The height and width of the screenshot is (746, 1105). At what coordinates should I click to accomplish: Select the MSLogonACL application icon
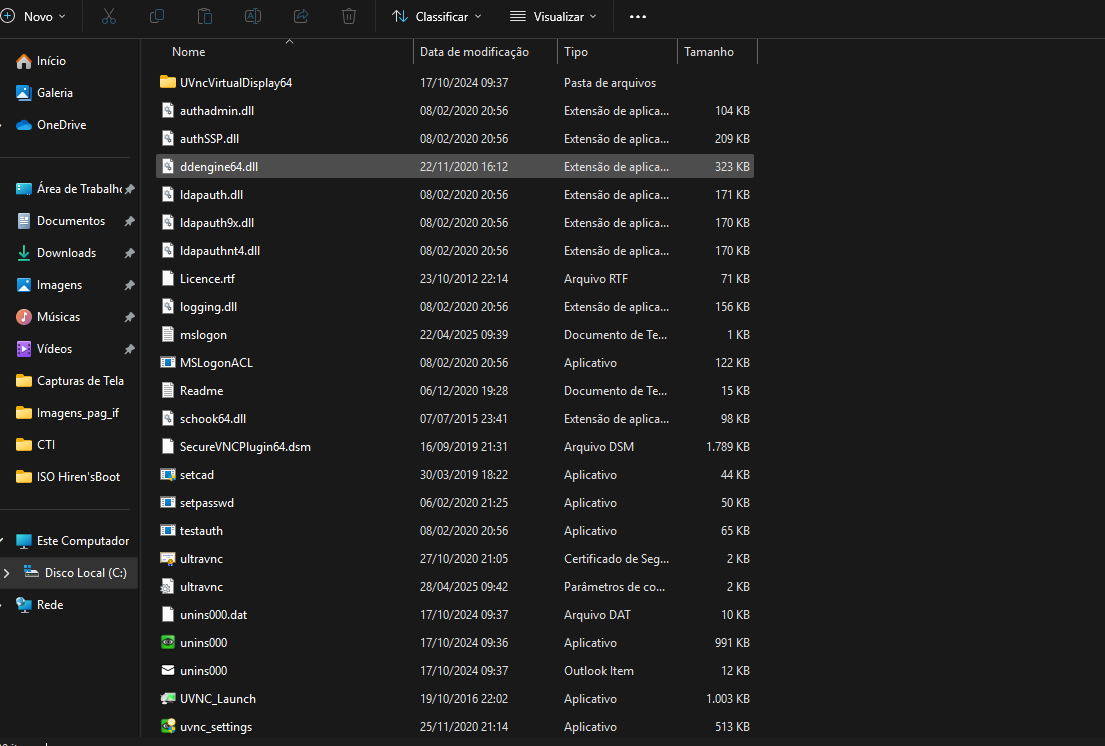[168, 363]
